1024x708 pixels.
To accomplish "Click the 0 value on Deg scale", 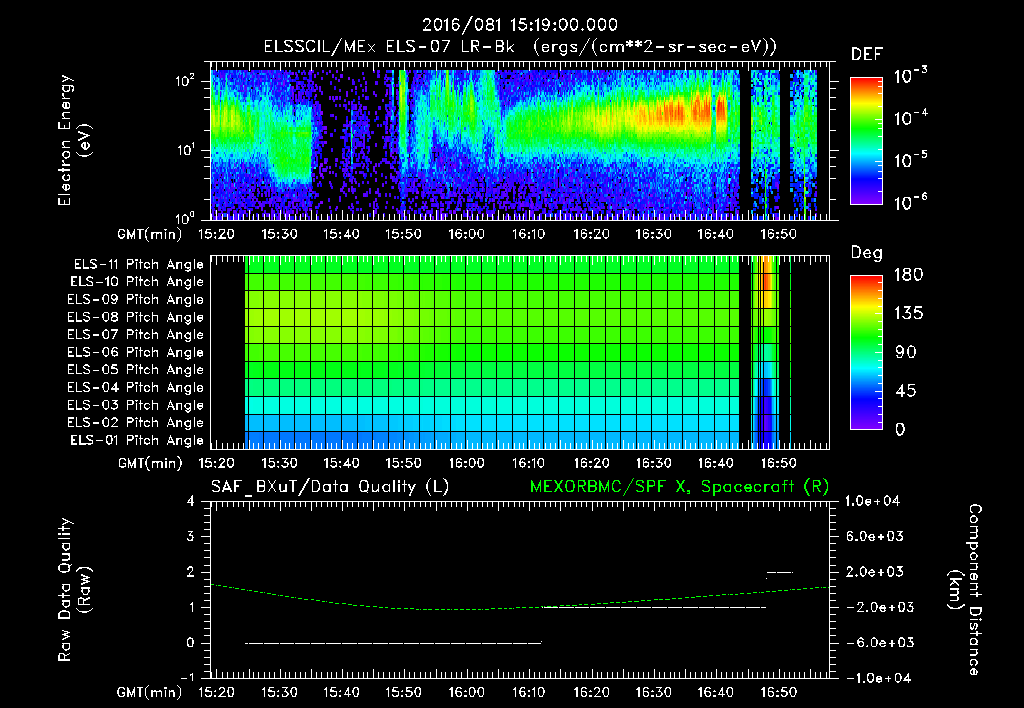I will pos(900,430).
